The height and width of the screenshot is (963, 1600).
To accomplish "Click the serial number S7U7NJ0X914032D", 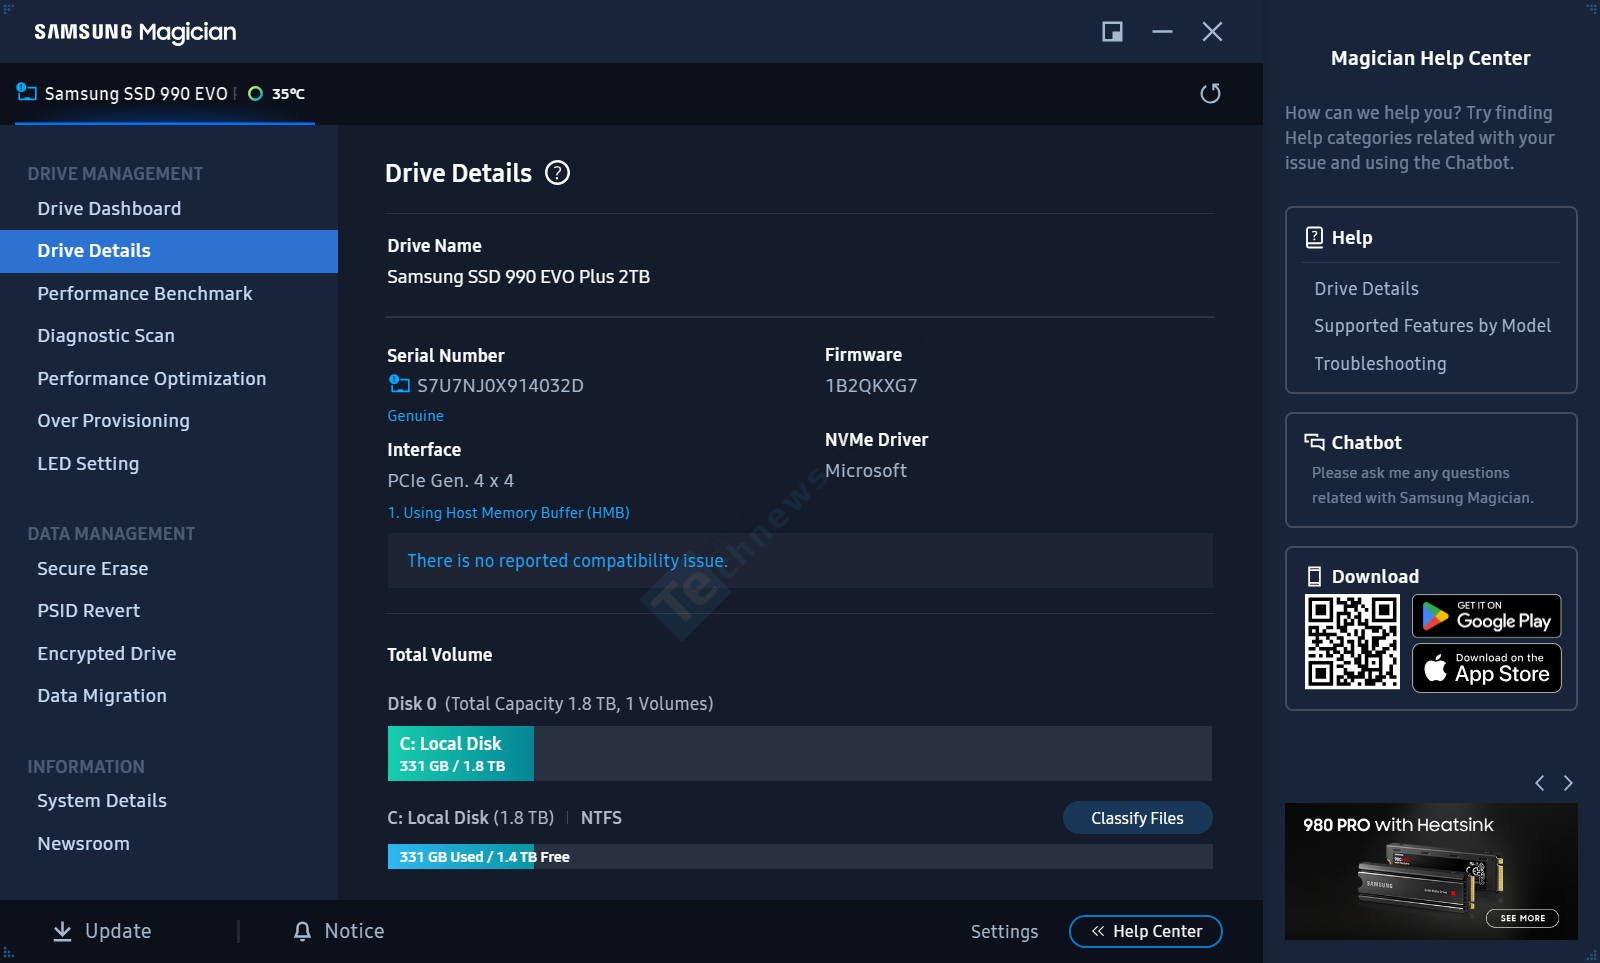I will click(x=500, y=386).
